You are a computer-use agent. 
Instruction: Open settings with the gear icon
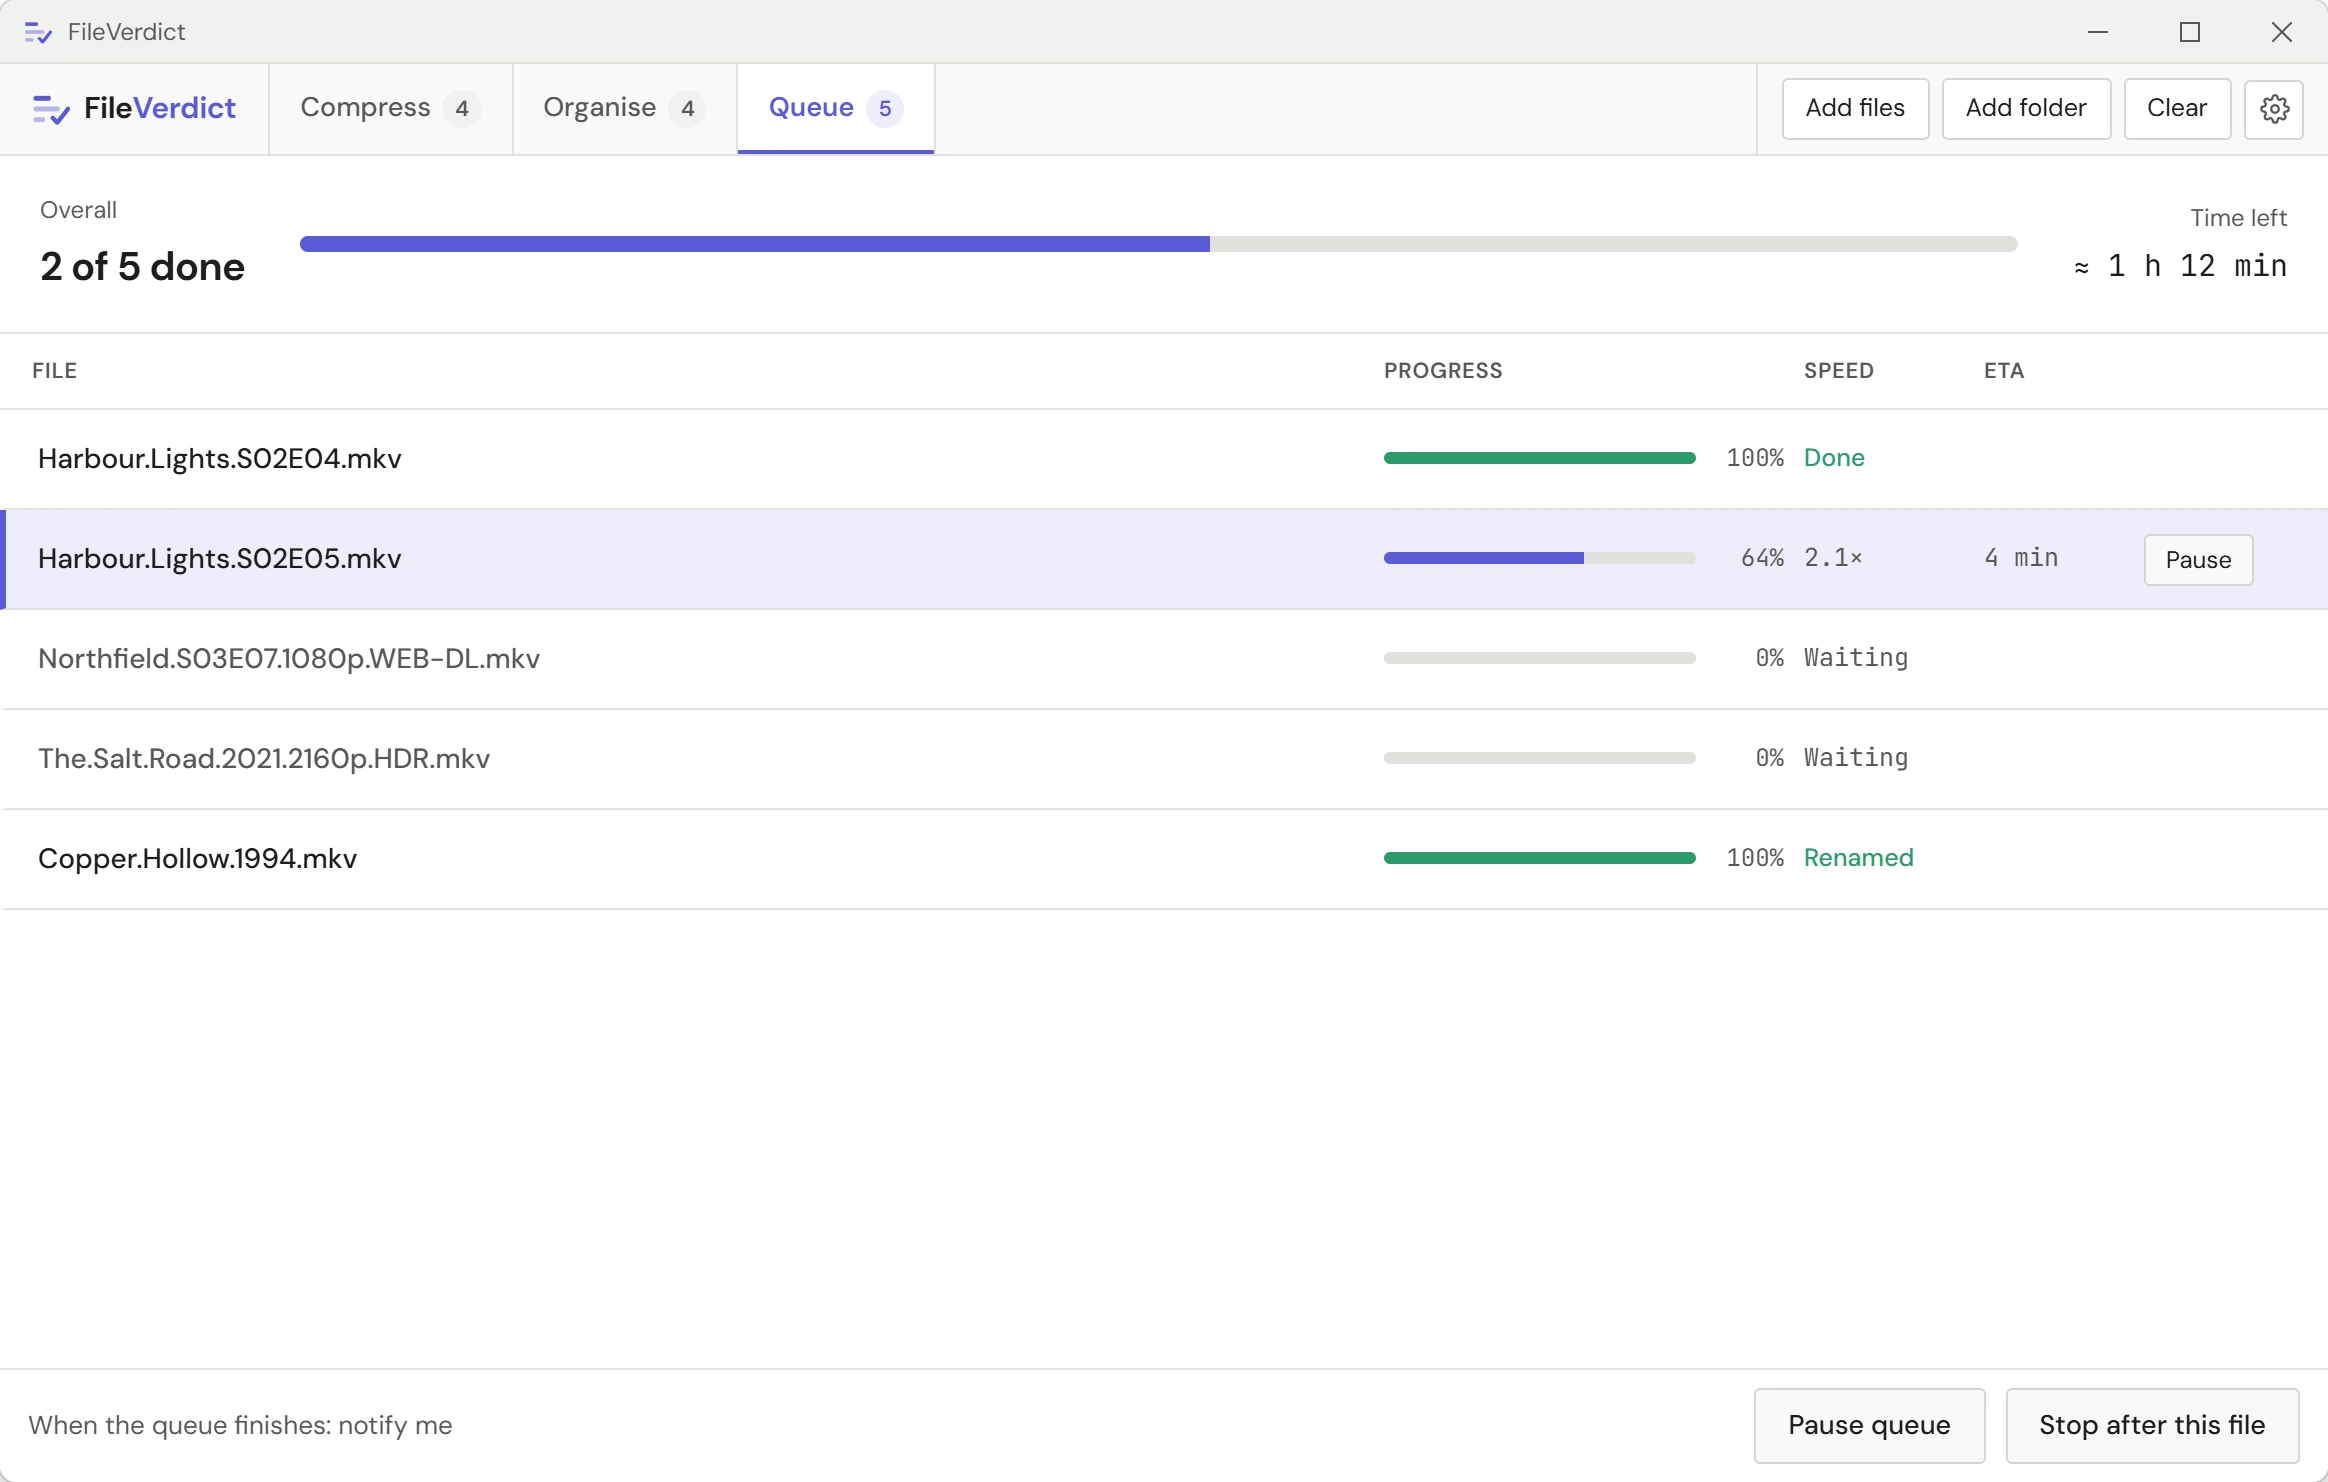[x=2273, y=108]
